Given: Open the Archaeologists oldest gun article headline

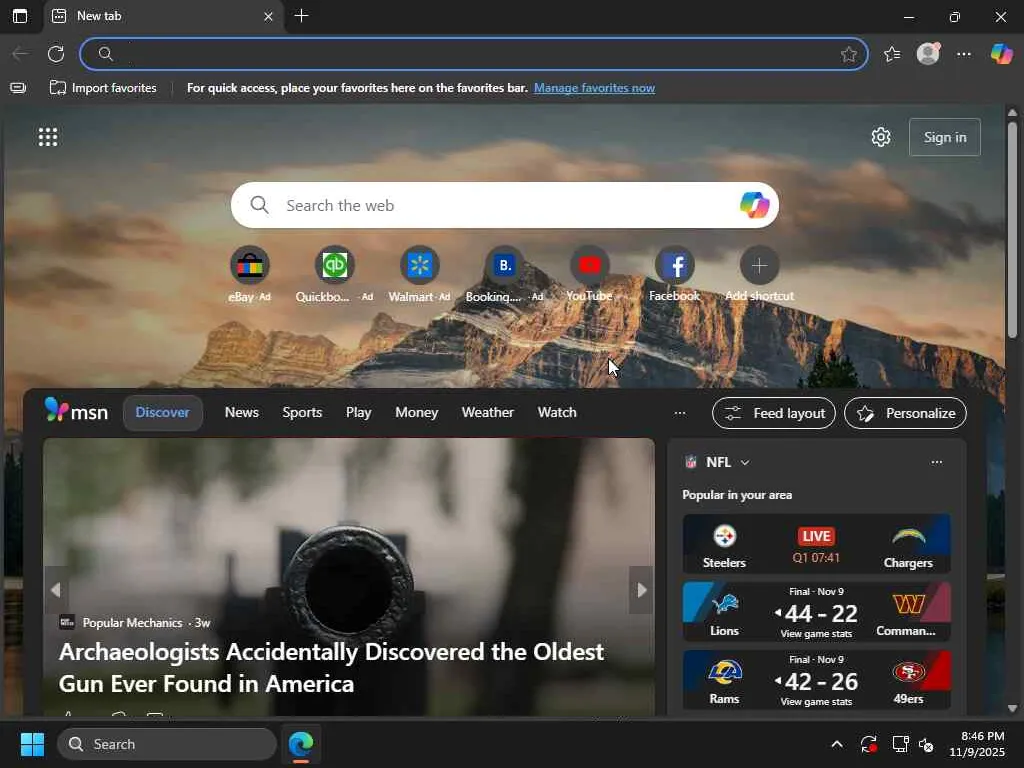Looking at the screenshot, I should 331,667.
